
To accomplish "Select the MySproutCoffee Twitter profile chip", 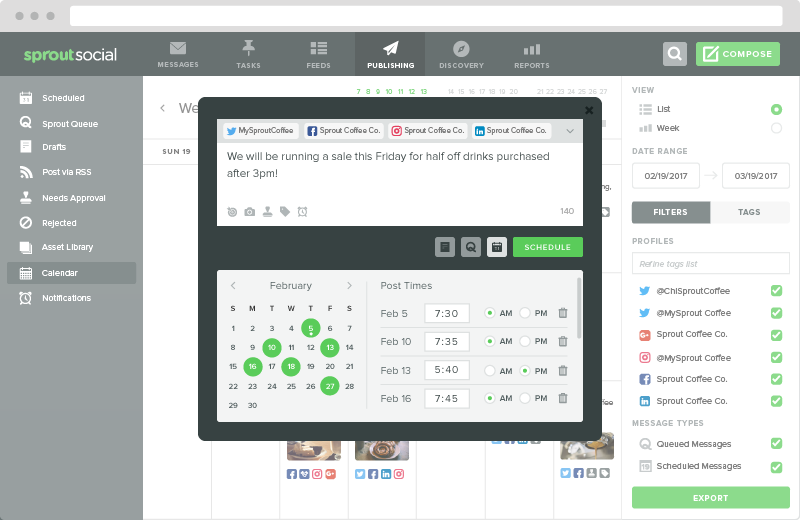I will coord(260,131).
